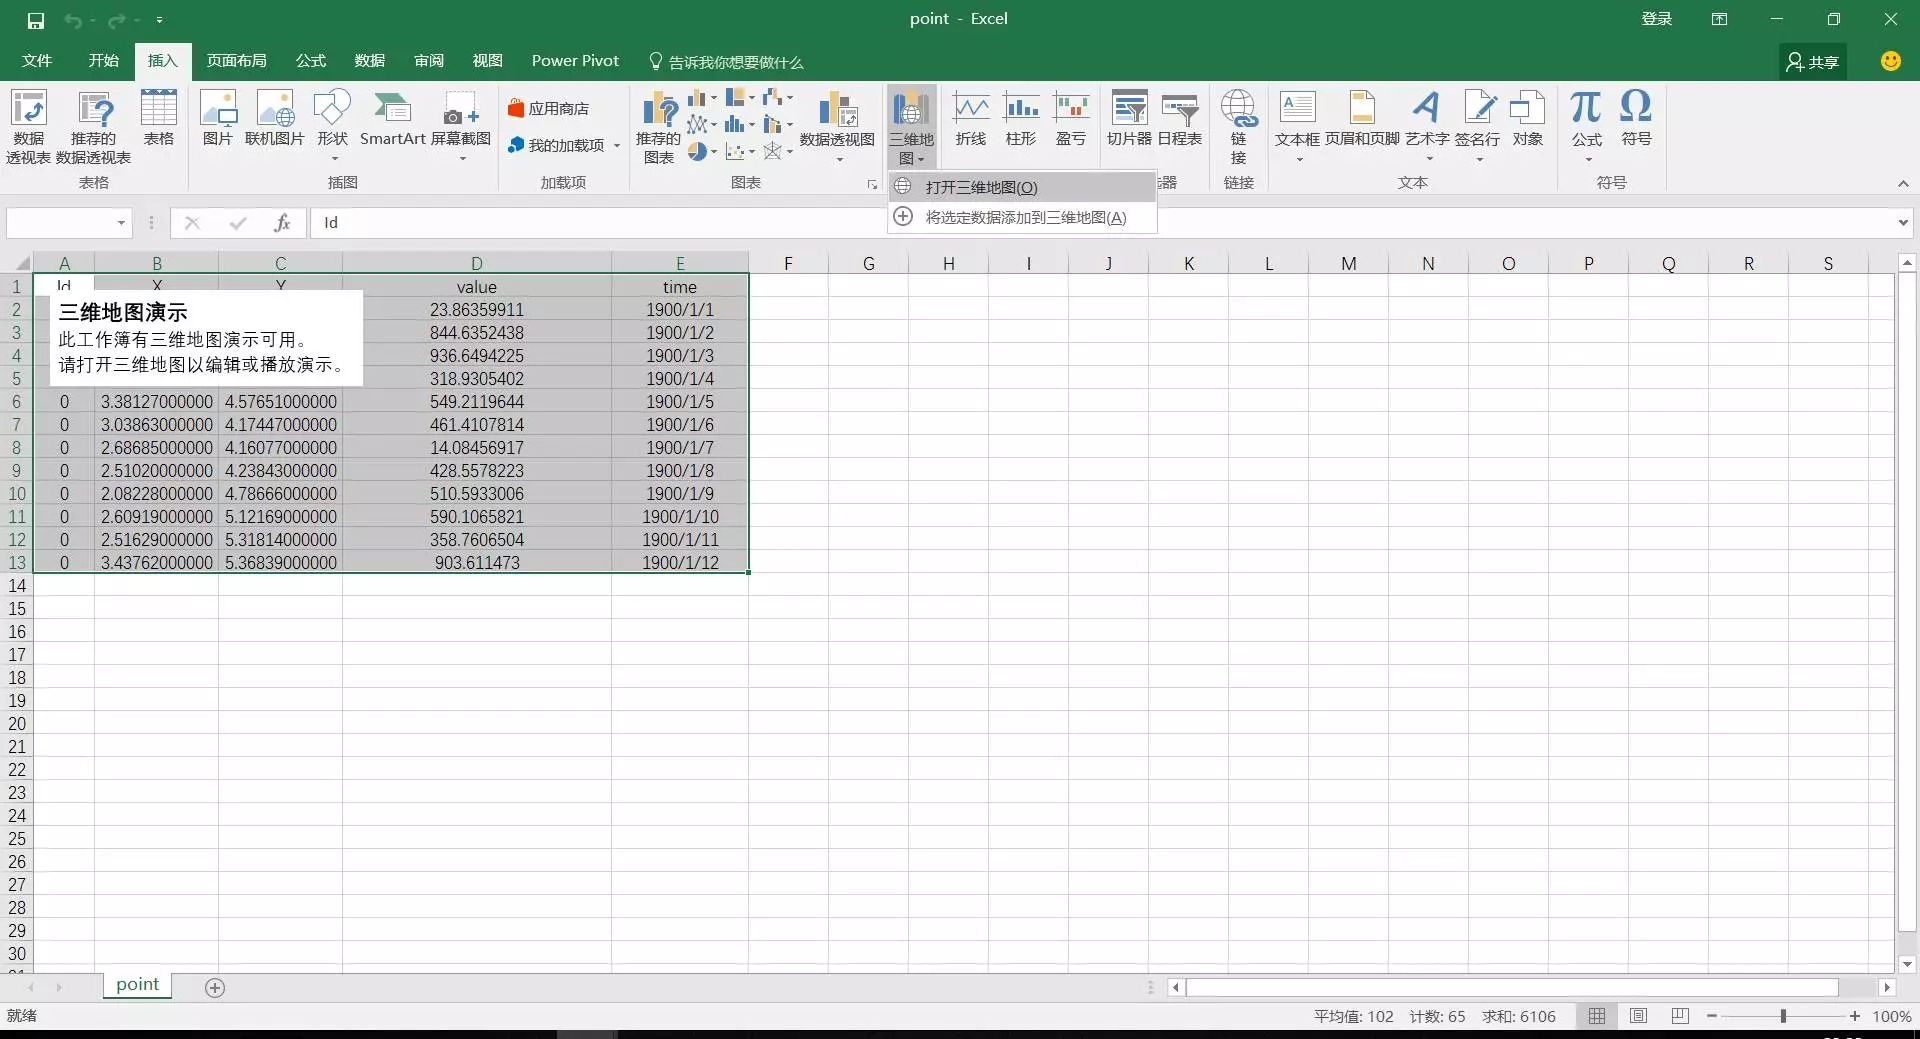
Task: Insert Column sparkline (柱形)
Action: pyautogui.click(x=1021, y=118)
